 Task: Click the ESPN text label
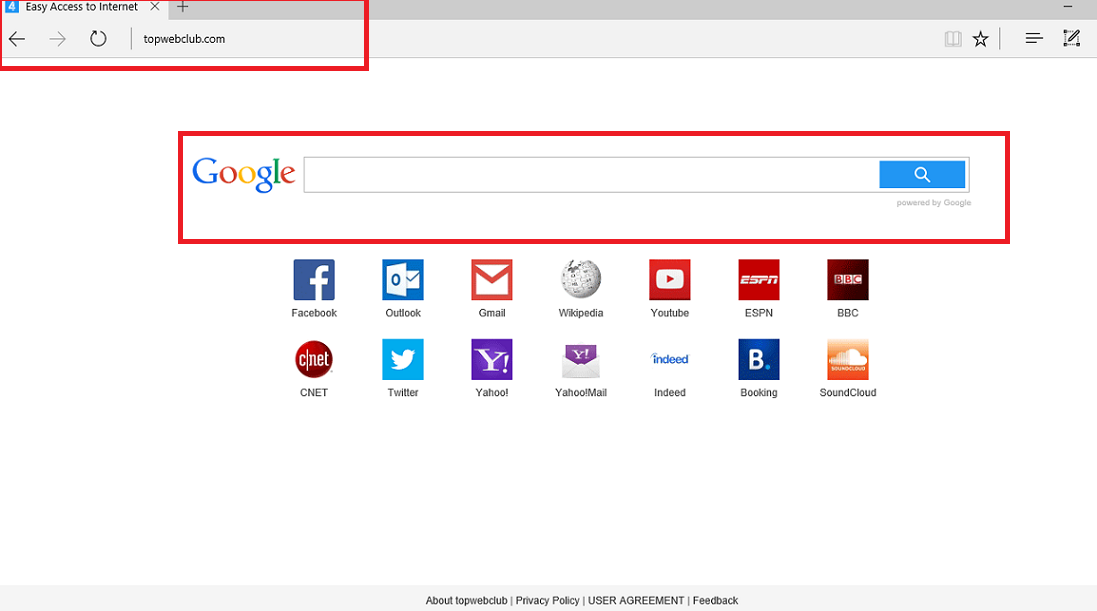(758, 313)
